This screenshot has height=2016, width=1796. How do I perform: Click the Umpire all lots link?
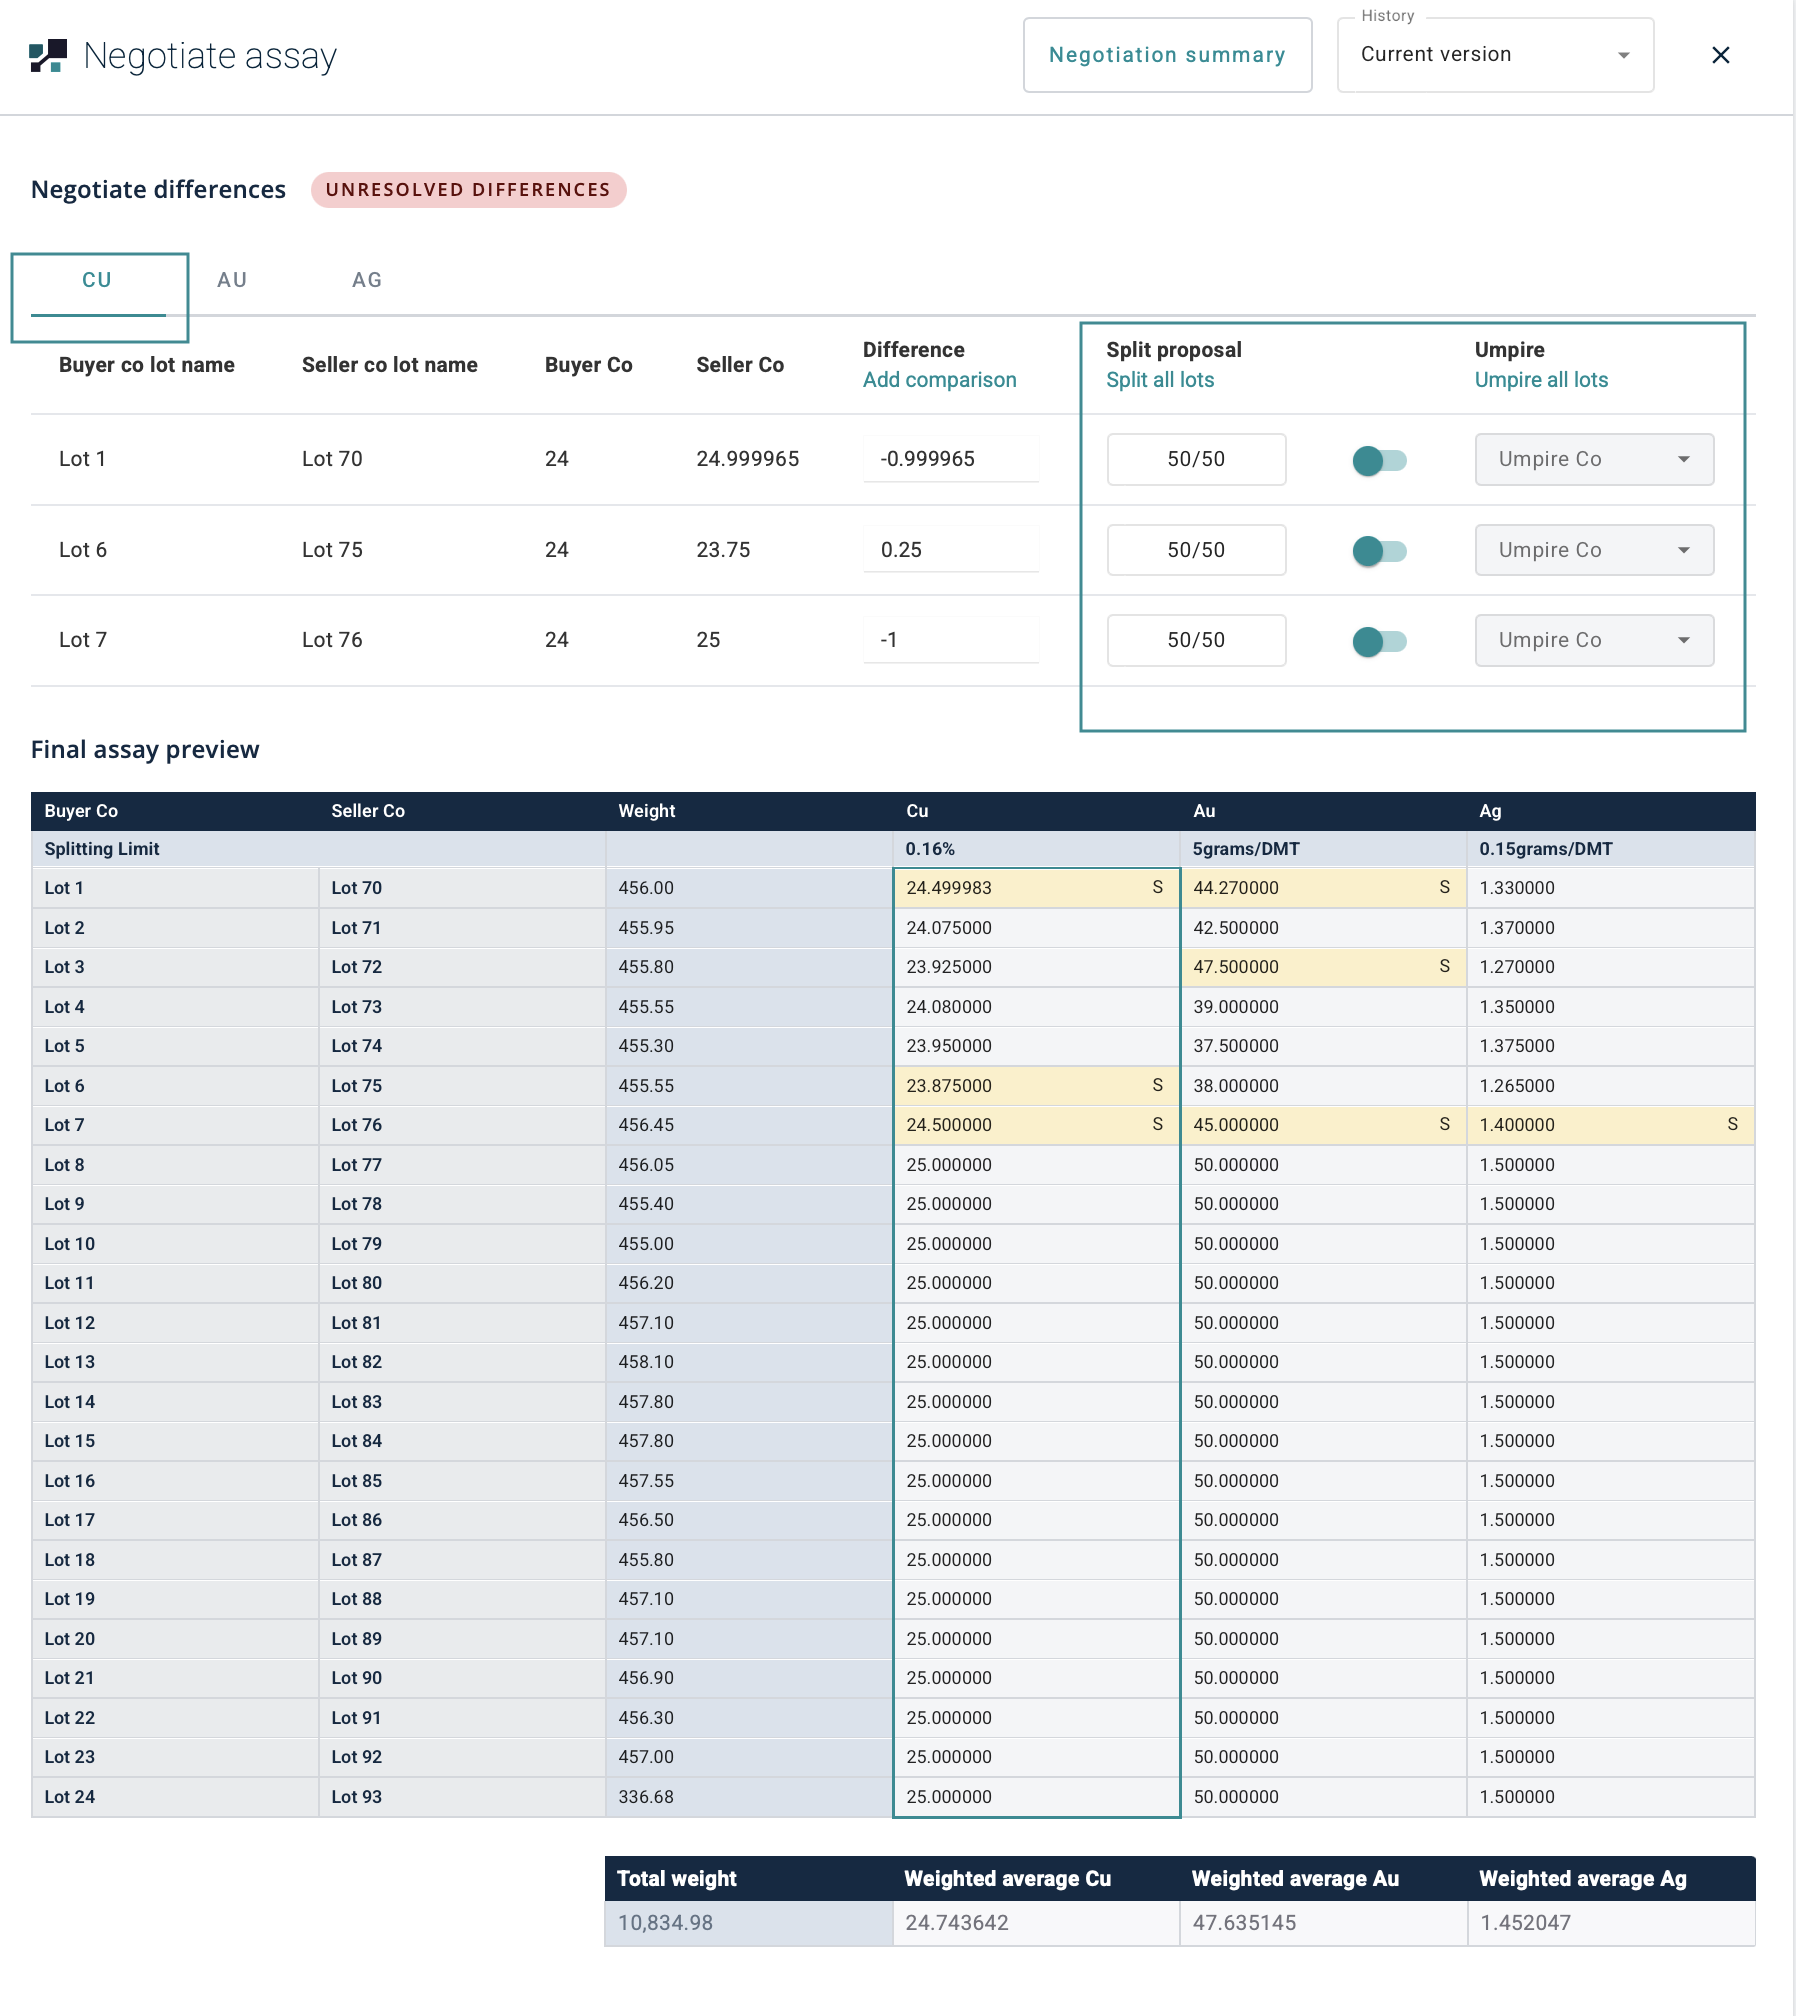tap(1540, 380)
